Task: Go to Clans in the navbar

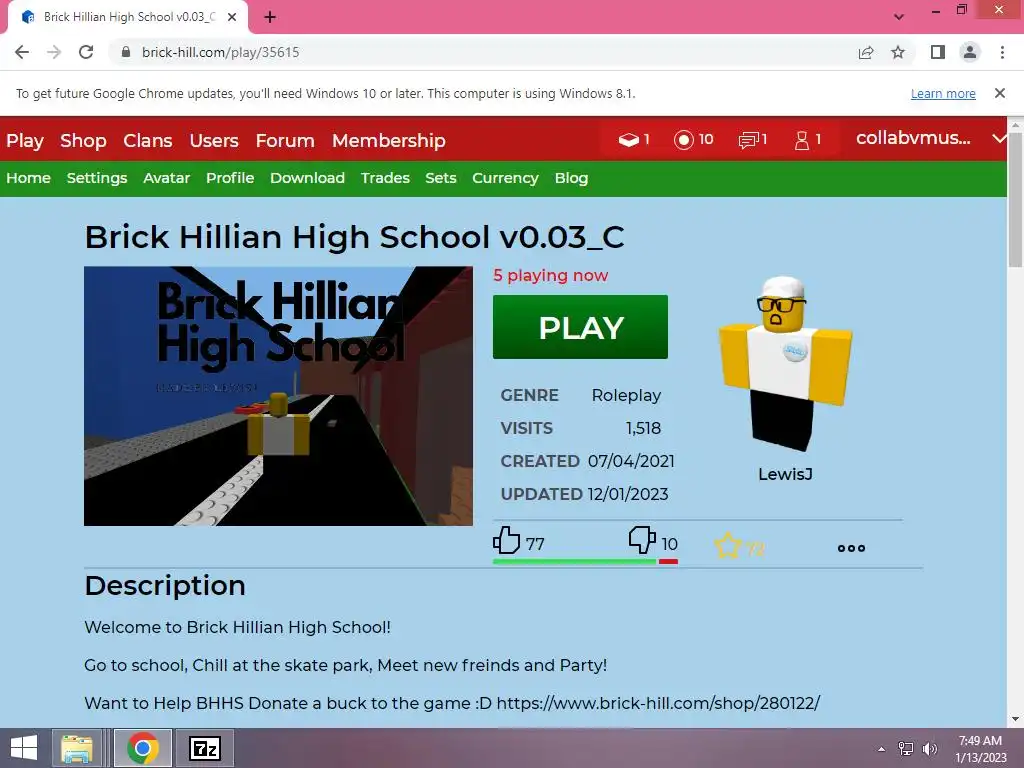Action: tap(148, 140)
